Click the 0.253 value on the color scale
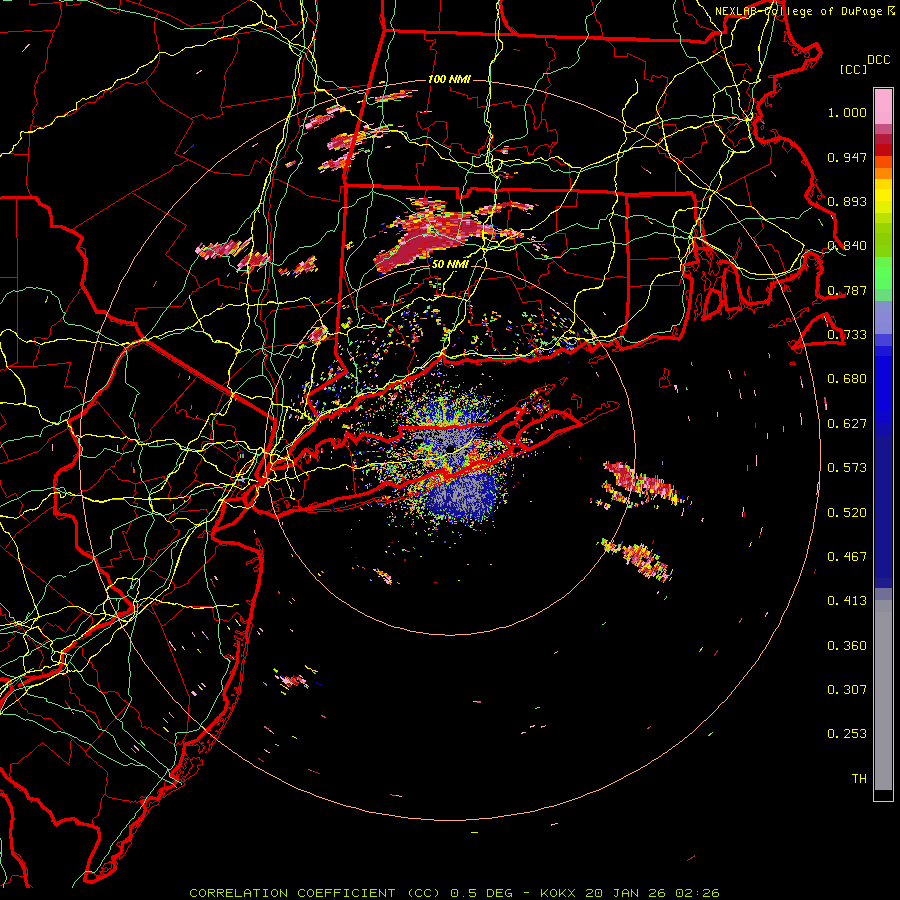 (847, 734)
